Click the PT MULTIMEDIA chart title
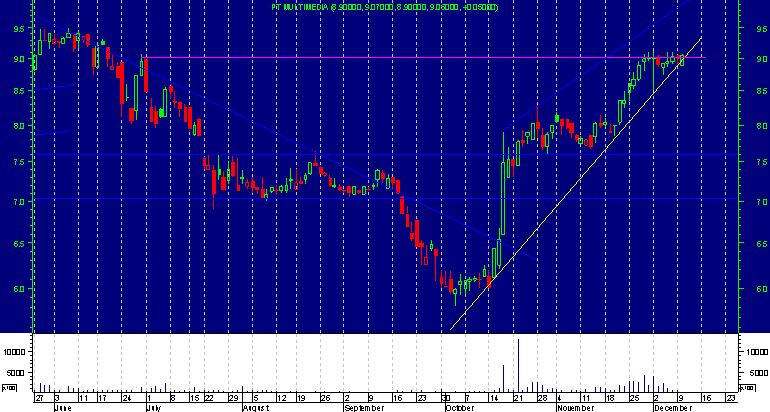The image size is (770, 412). pyautogui.click(x=385, y=7)
